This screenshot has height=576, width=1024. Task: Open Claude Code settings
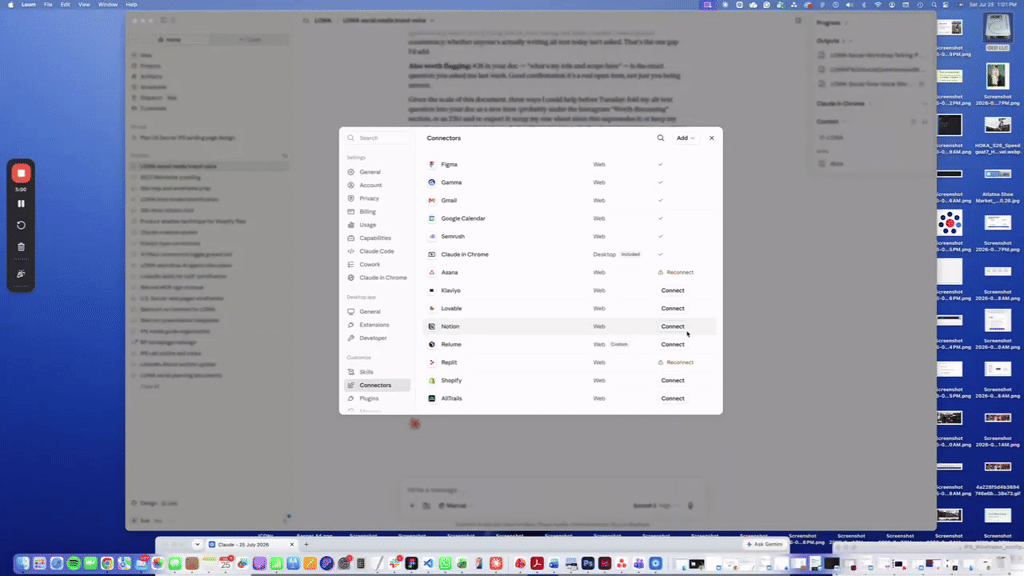point(376,251)
